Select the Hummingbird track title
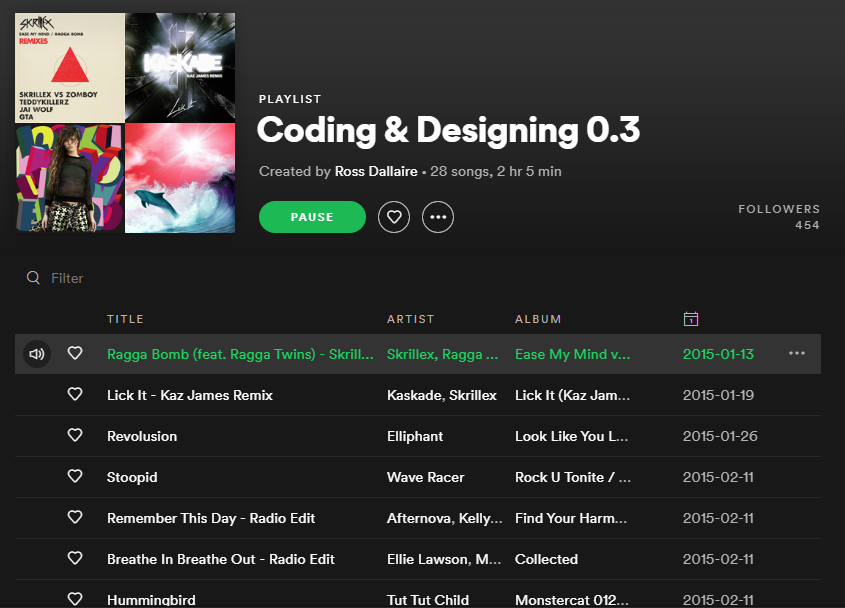 [151, 600]
